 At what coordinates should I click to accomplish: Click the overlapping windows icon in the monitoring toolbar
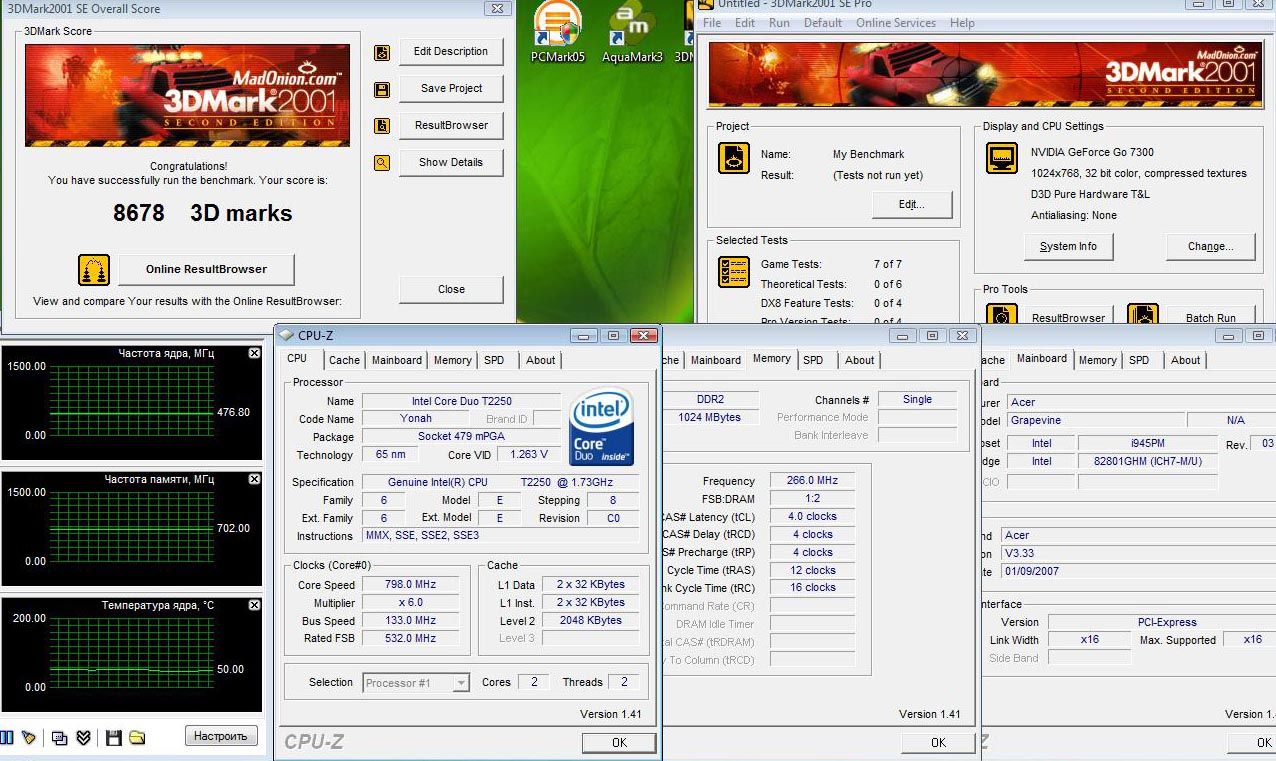(x=60, y=737)
